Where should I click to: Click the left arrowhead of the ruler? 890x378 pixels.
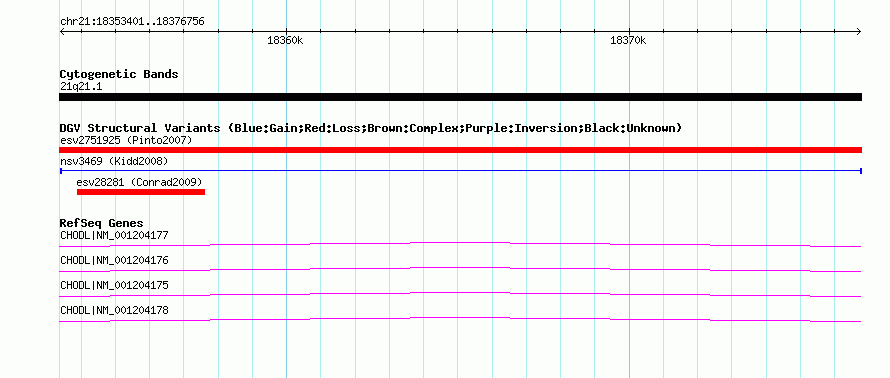[62, 32]
